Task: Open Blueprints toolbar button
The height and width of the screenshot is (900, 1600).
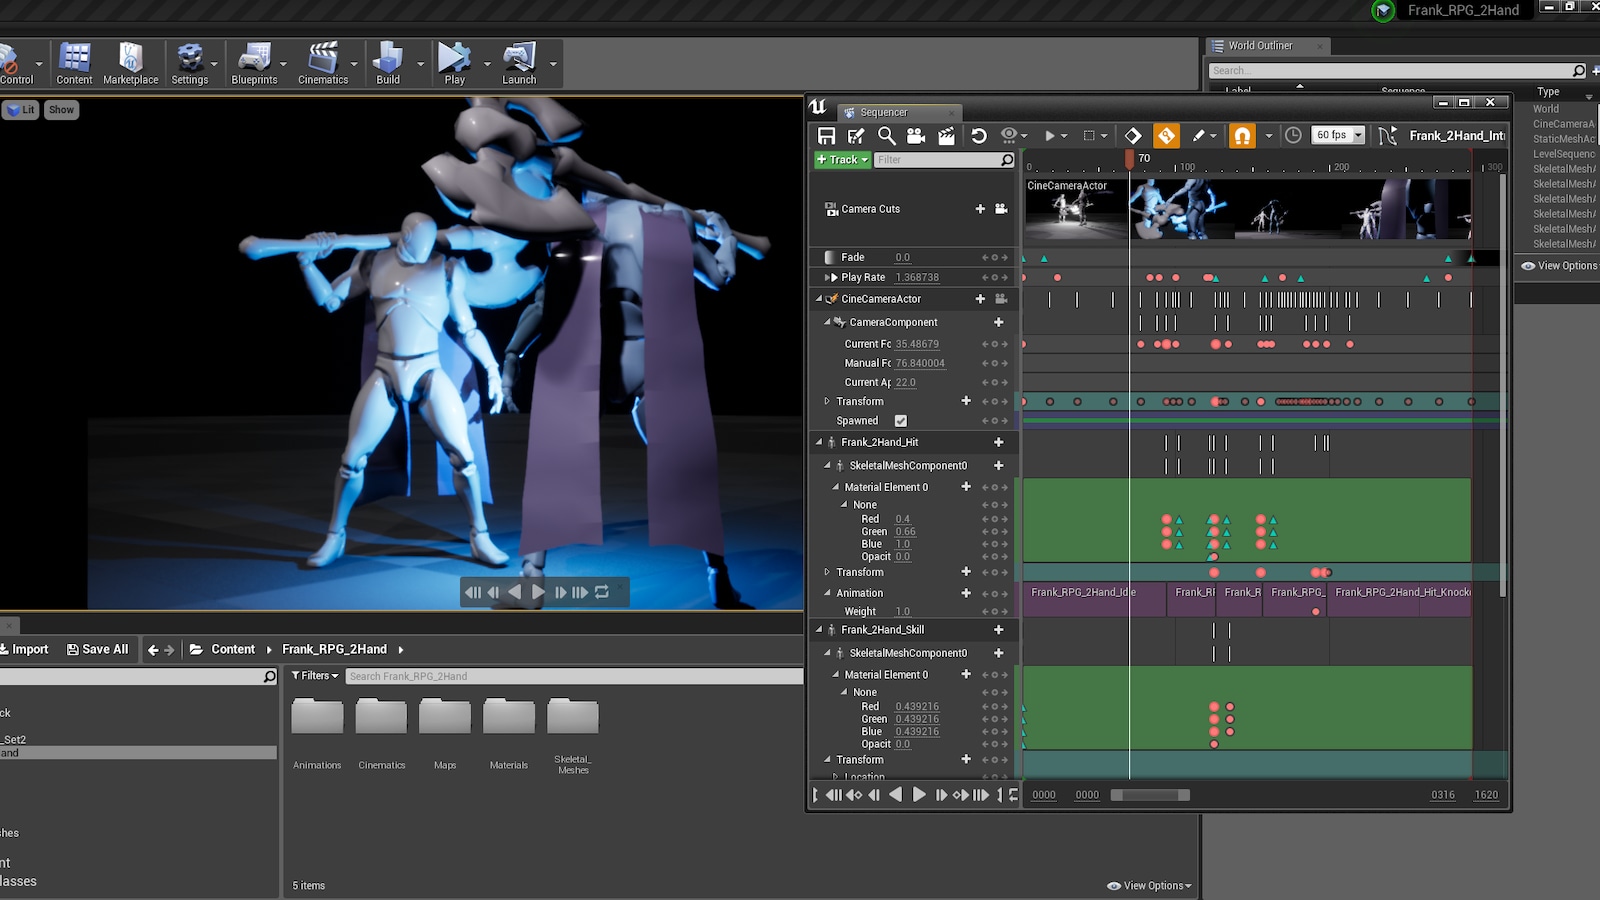Action: (254, 64)
